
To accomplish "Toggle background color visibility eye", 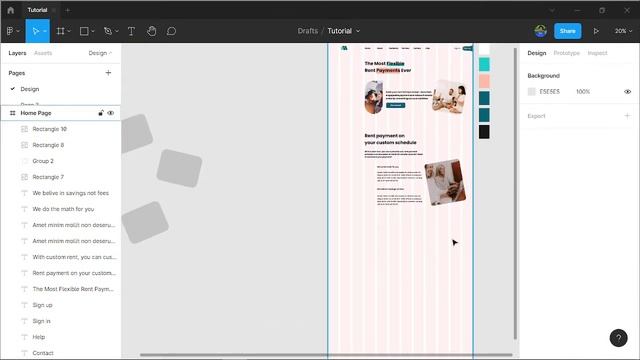I will tap(627, 92).
